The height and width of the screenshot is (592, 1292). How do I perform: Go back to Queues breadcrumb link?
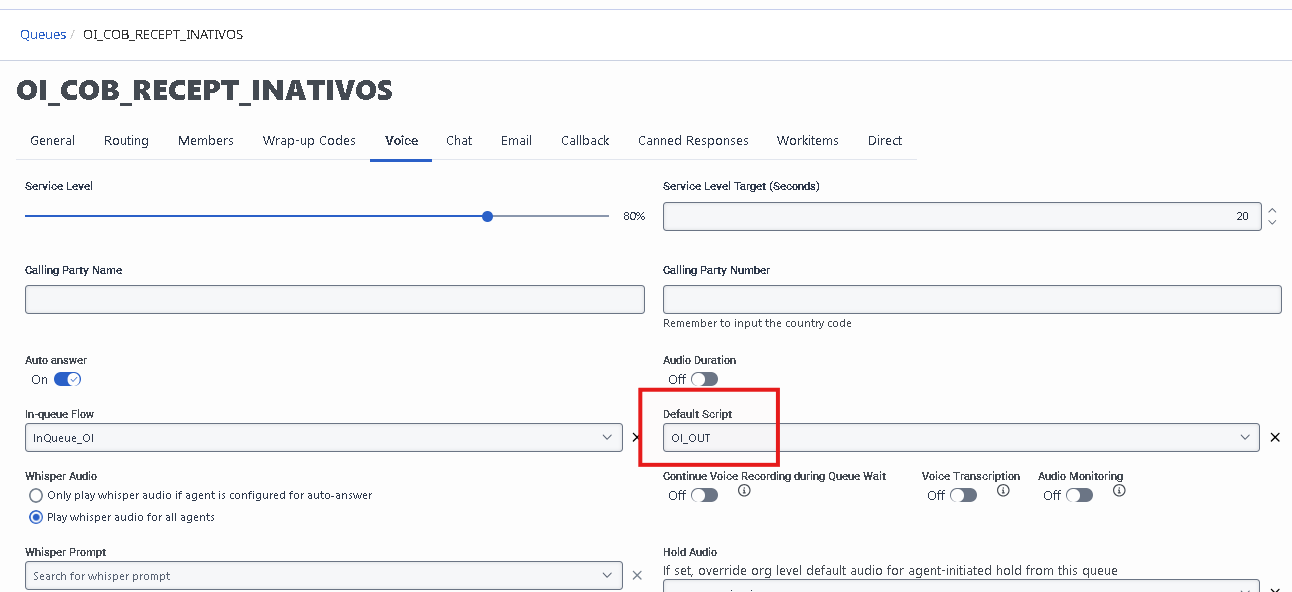(43, 35)
